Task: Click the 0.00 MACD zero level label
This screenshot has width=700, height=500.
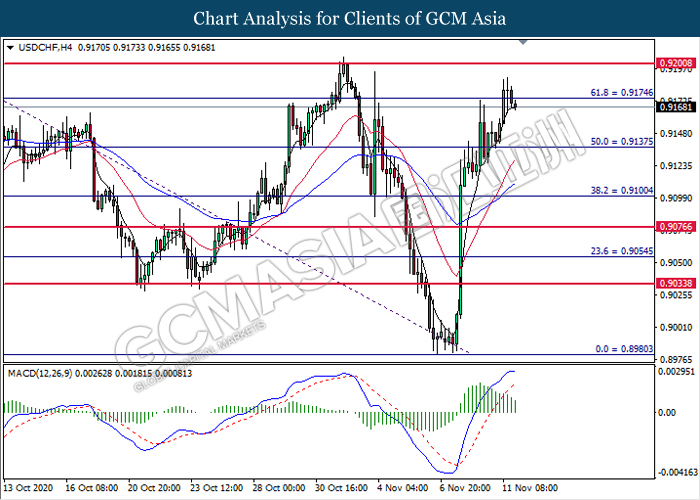Action: click(x=667, y=412)
